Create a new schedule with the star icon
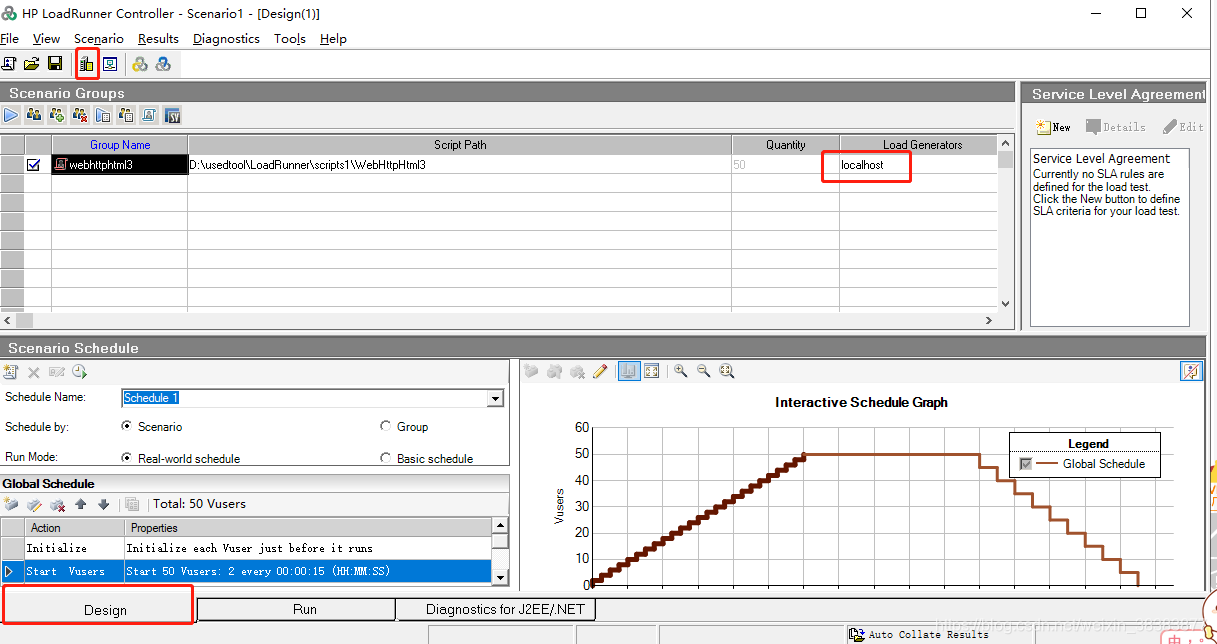This screenshot has height=644, width=1217. 11,372
